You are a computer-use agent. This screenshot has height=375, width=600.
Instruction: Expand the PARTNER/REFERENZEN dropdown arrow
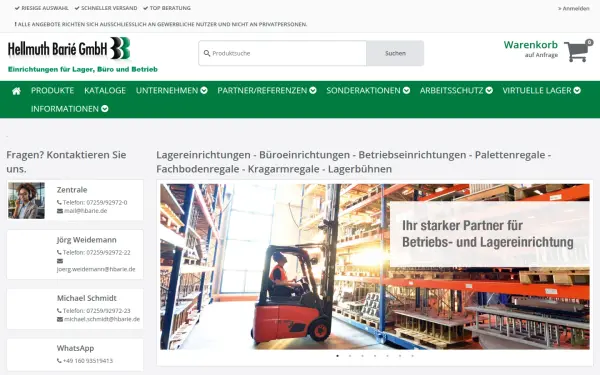[x=313, y=90]
